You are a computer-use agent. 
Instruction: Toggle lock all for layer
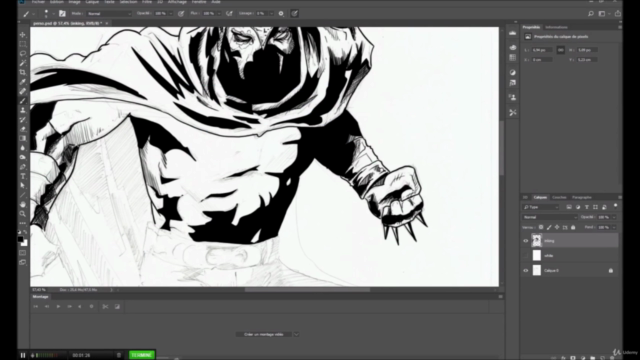[x=573, y=227]
